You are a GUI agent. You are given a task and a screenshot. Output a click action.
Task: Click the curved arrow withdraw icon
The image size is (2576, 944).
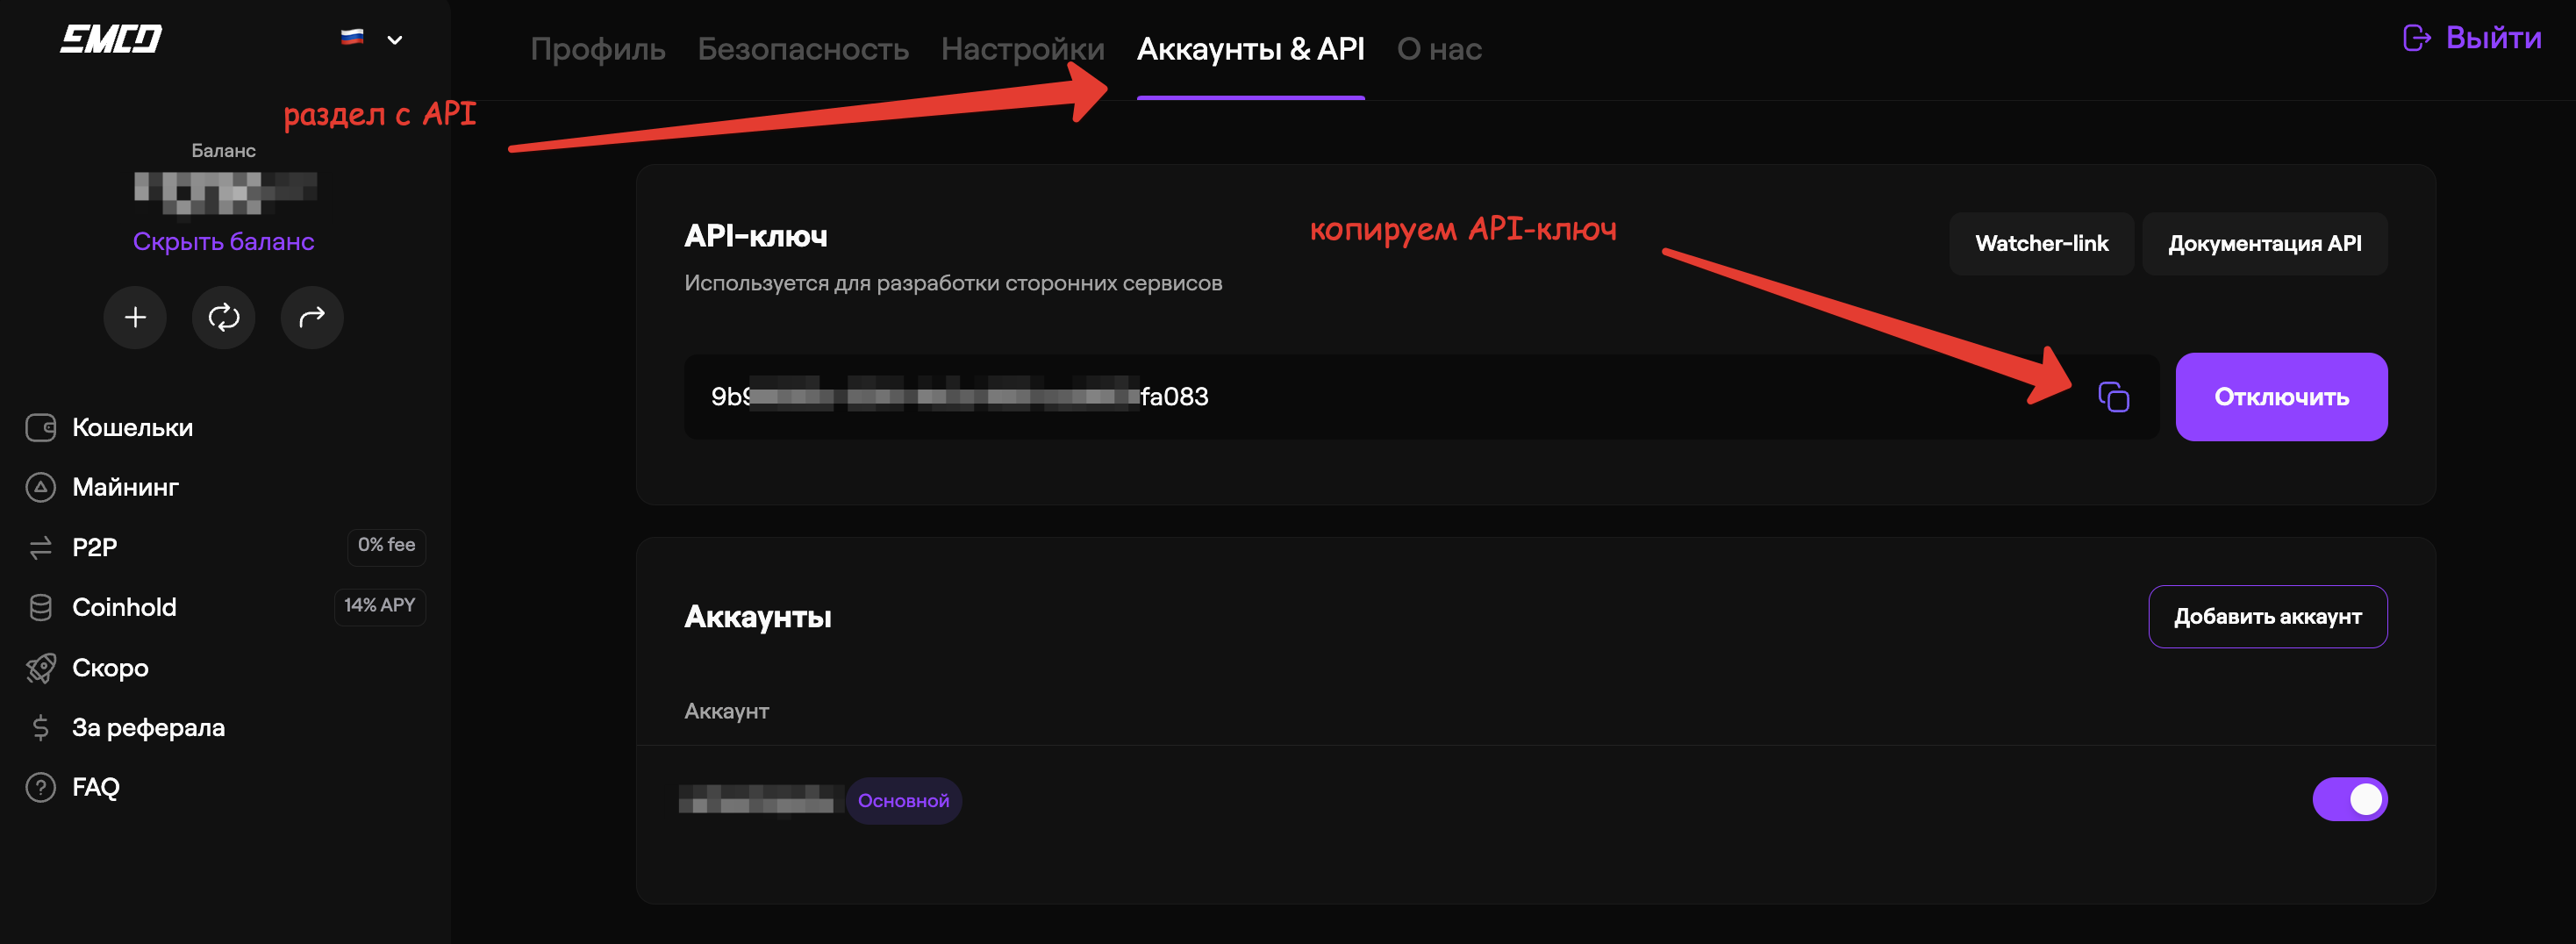[312, 318]
